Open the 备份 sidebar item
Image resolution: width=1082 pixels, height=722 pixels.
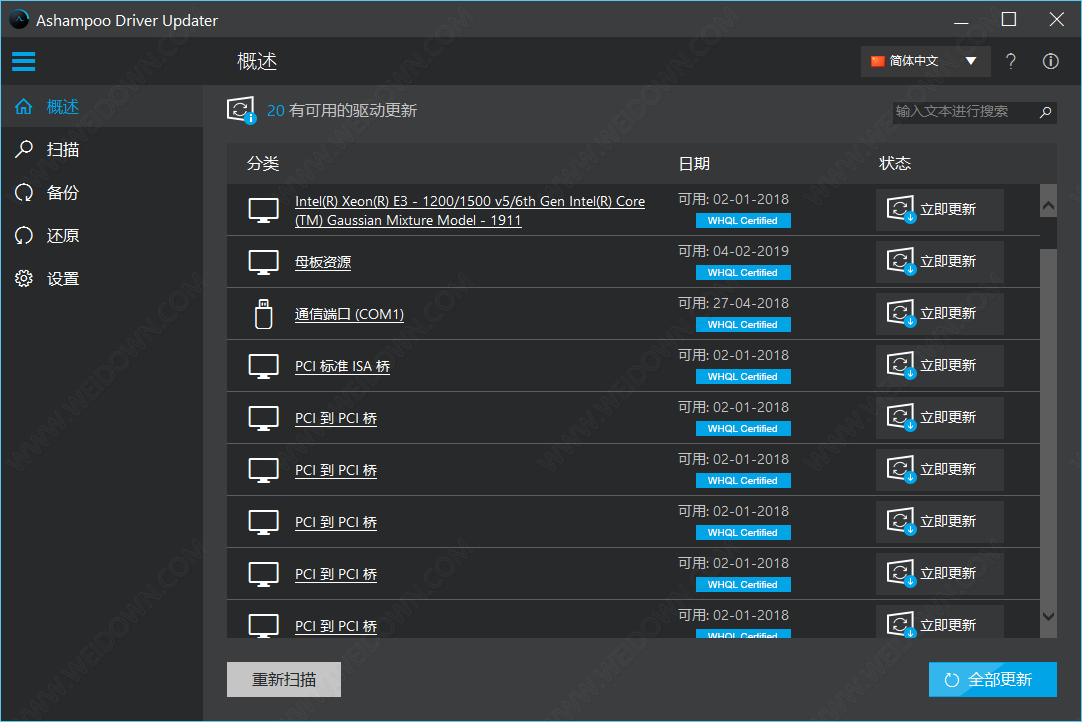102,193
